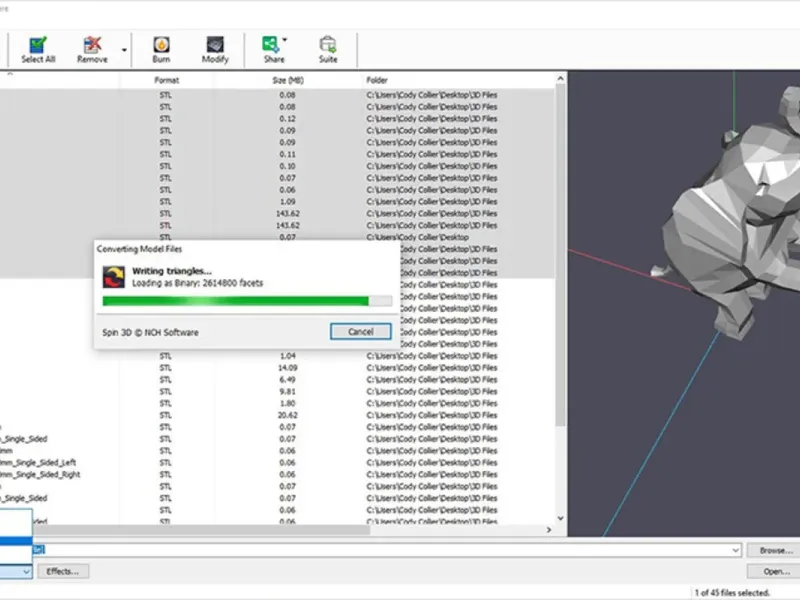
Task: Click the Spin 3D converting dialog icon
Action: point(113,277)
